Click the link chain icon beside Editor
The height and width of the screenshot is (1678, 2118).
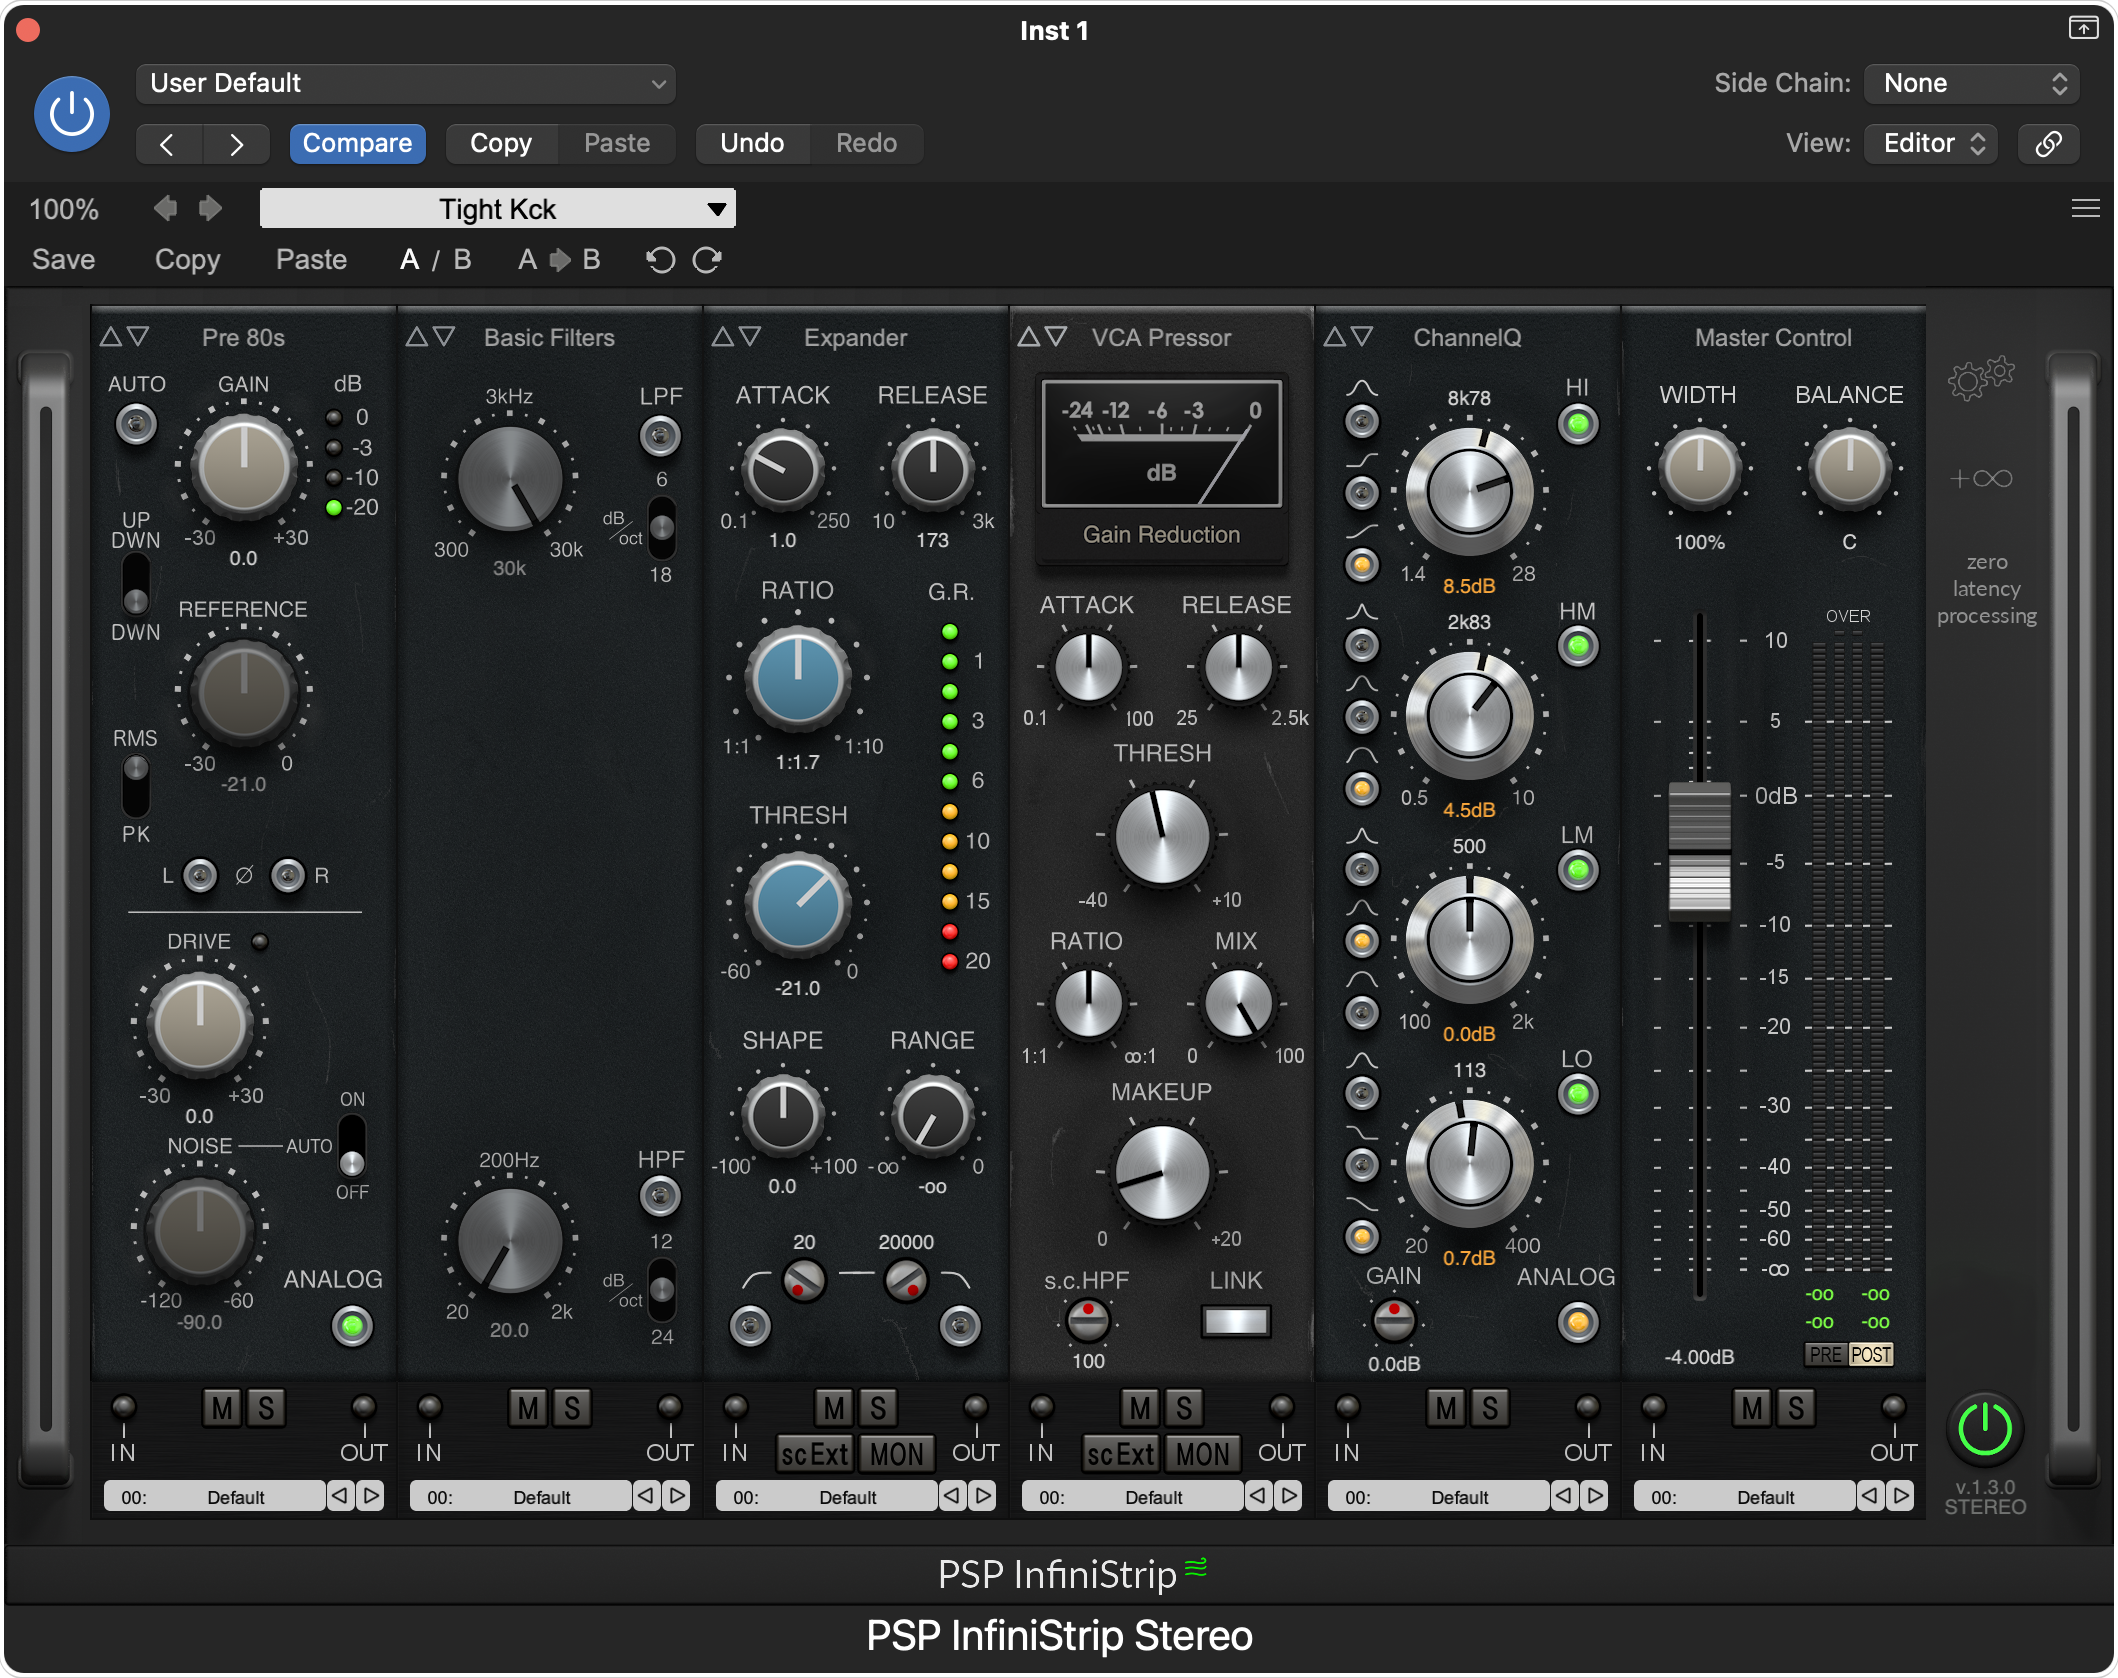coord(2048,143)
